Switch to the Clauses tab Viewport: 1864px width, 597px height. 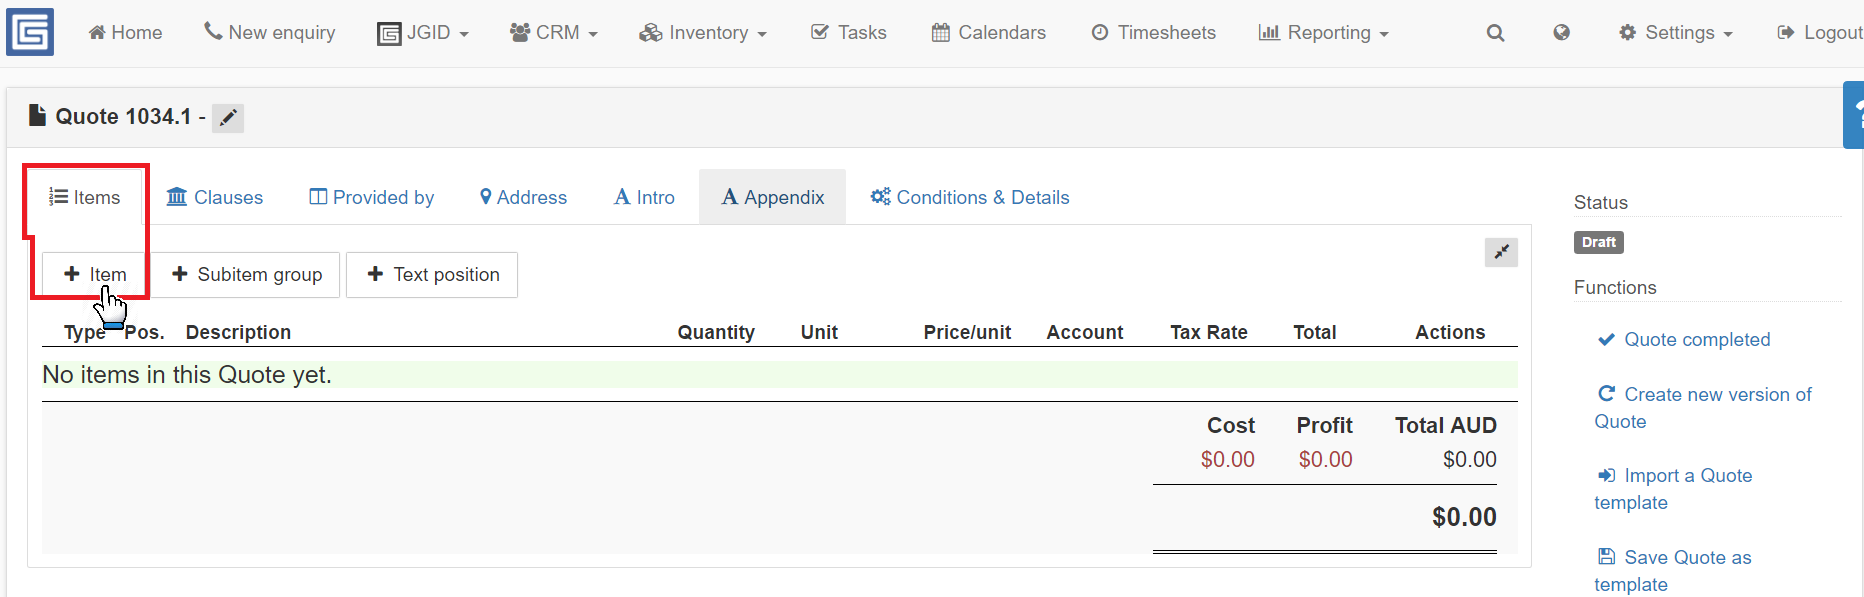tap(215, 197)
